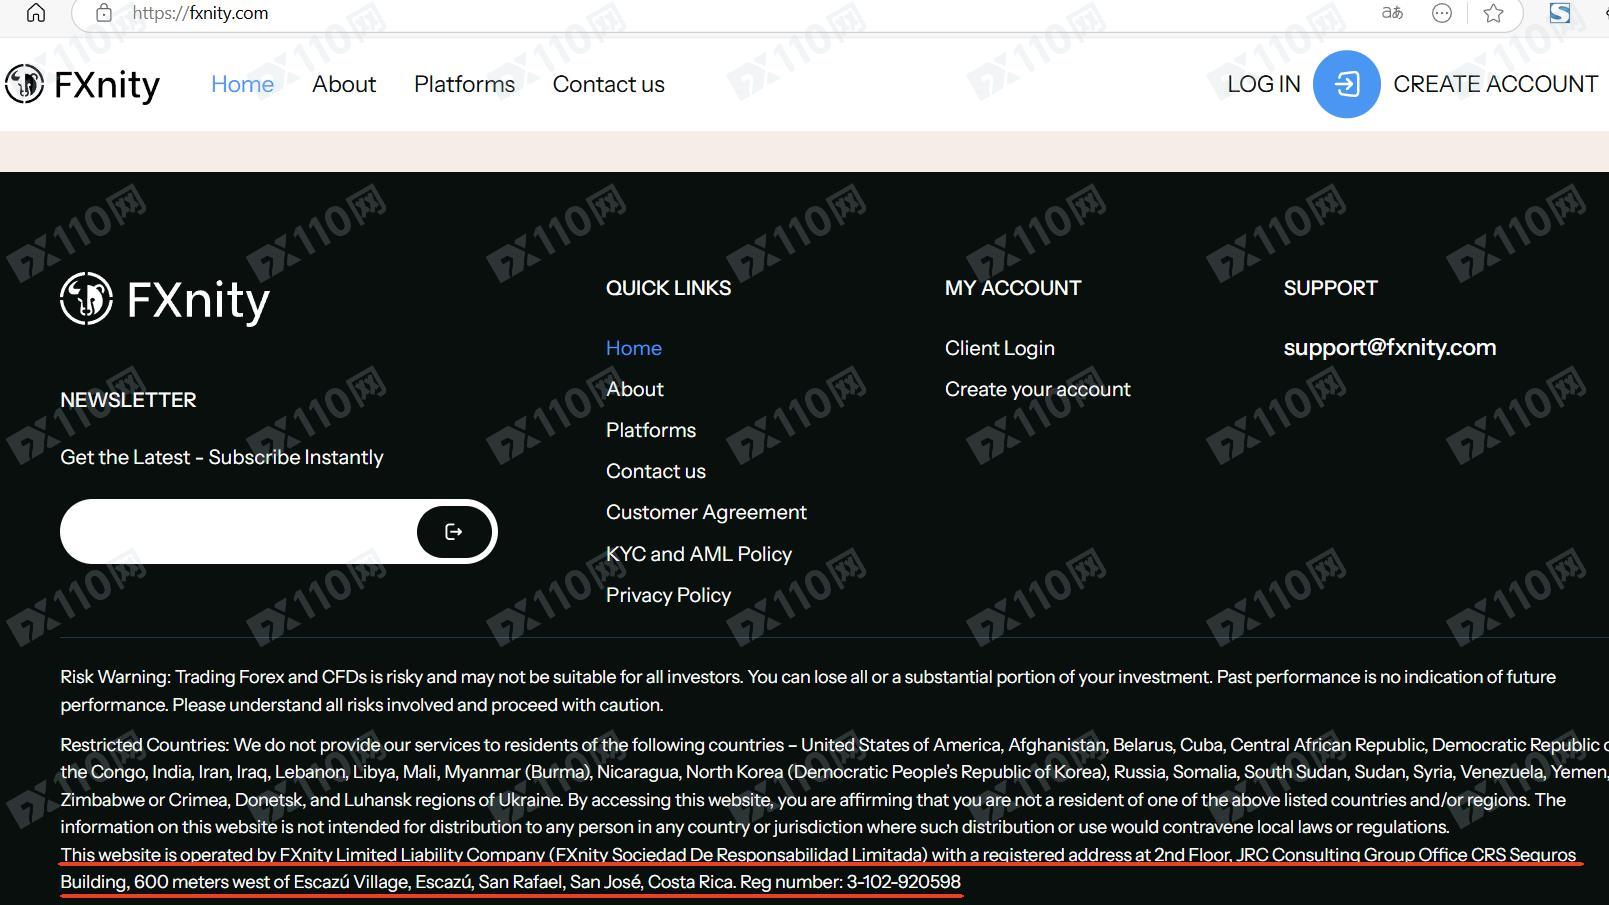Open the Platforms menu item in header

464,84
